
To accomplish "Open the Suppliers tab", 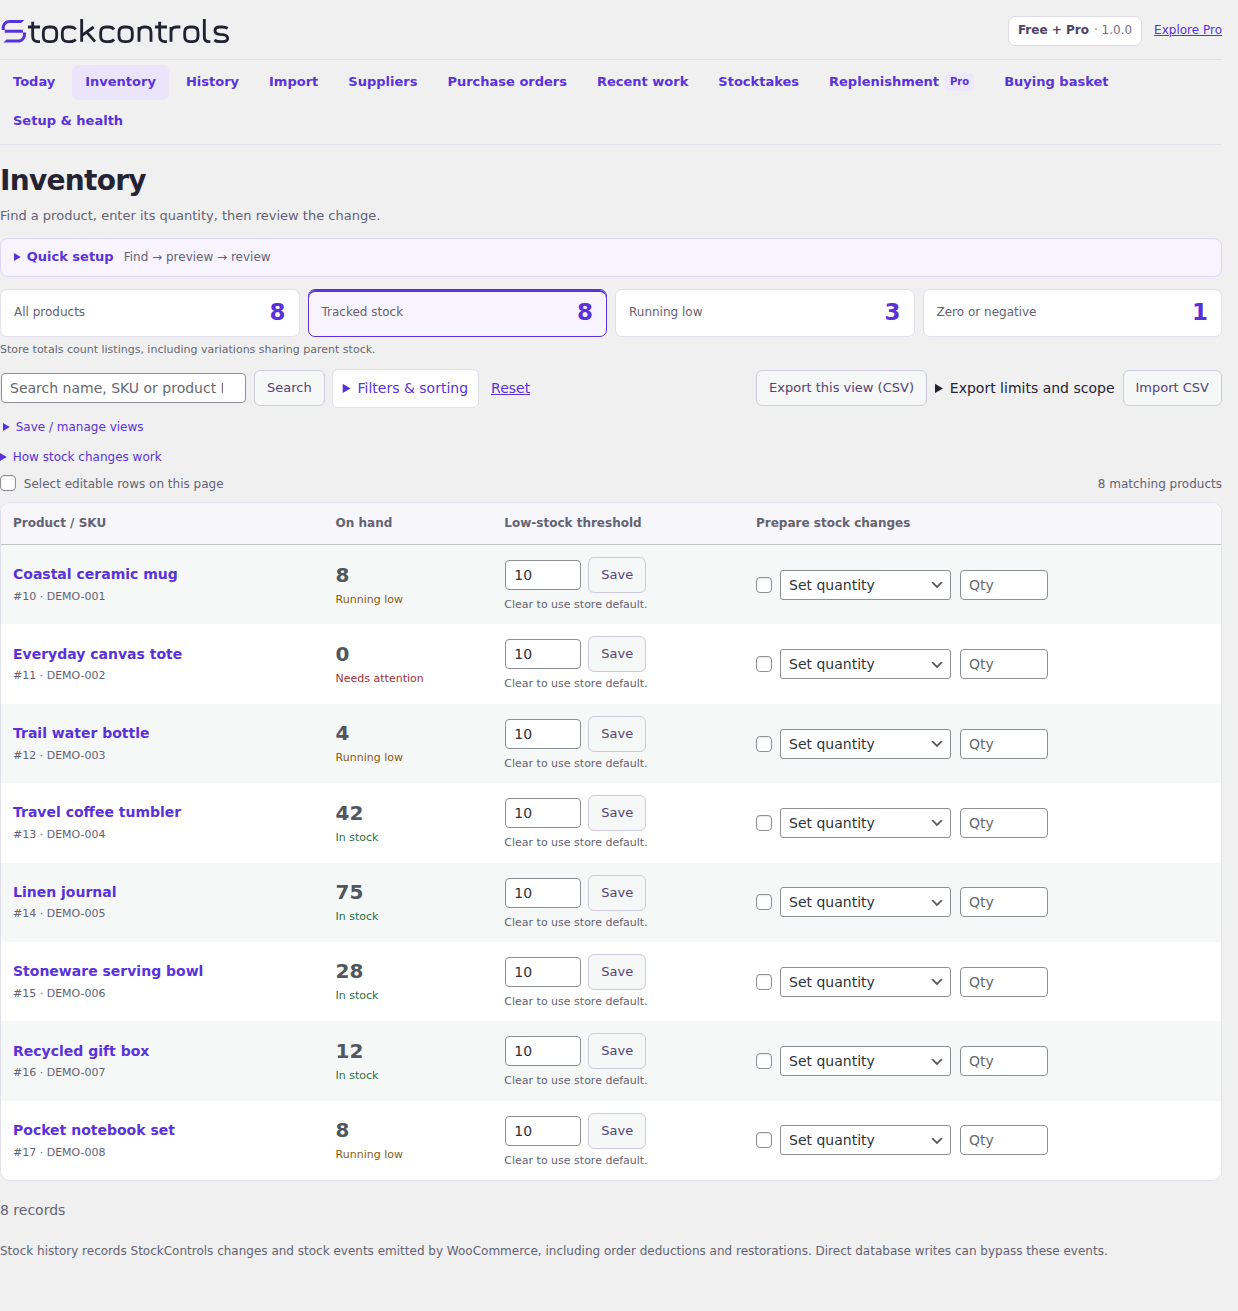I will tap(383, 82).
